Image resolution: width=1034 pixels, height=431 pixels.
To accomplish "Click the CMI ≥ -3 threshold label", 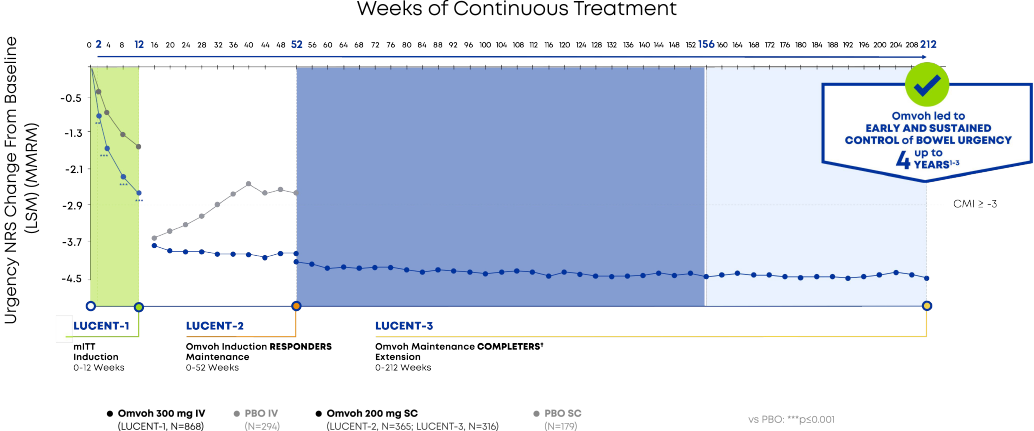I will point(975,204).
